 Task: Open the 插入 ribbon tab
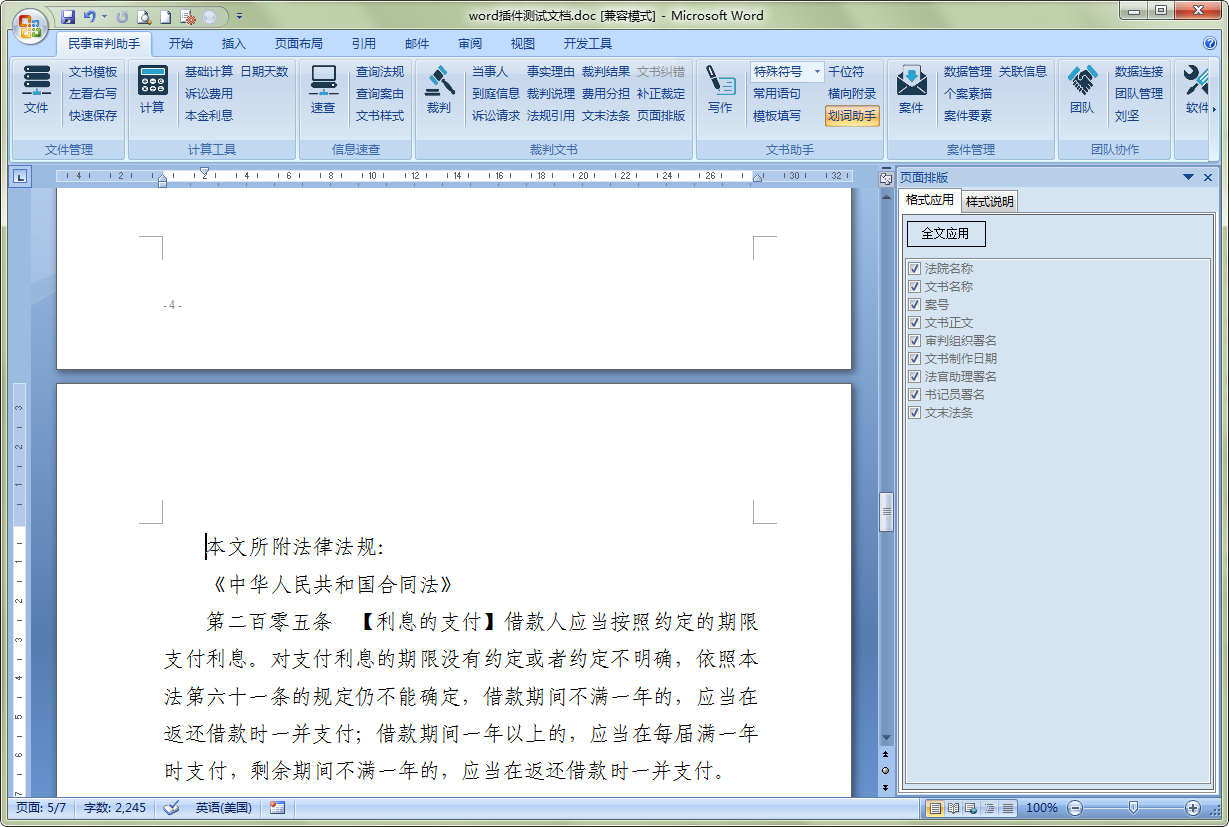click(x=234, y=44)
